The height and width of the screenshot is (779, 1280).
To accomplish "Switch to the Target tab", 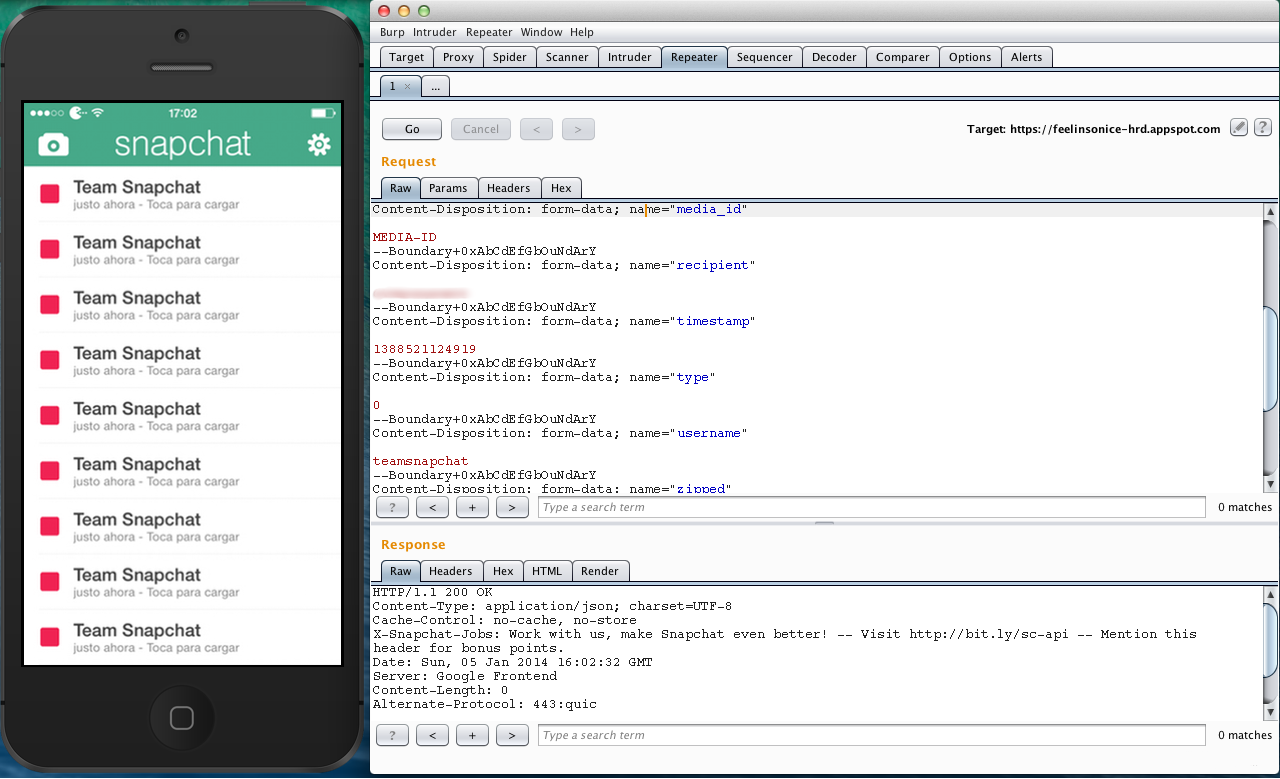I will point(407,57).
